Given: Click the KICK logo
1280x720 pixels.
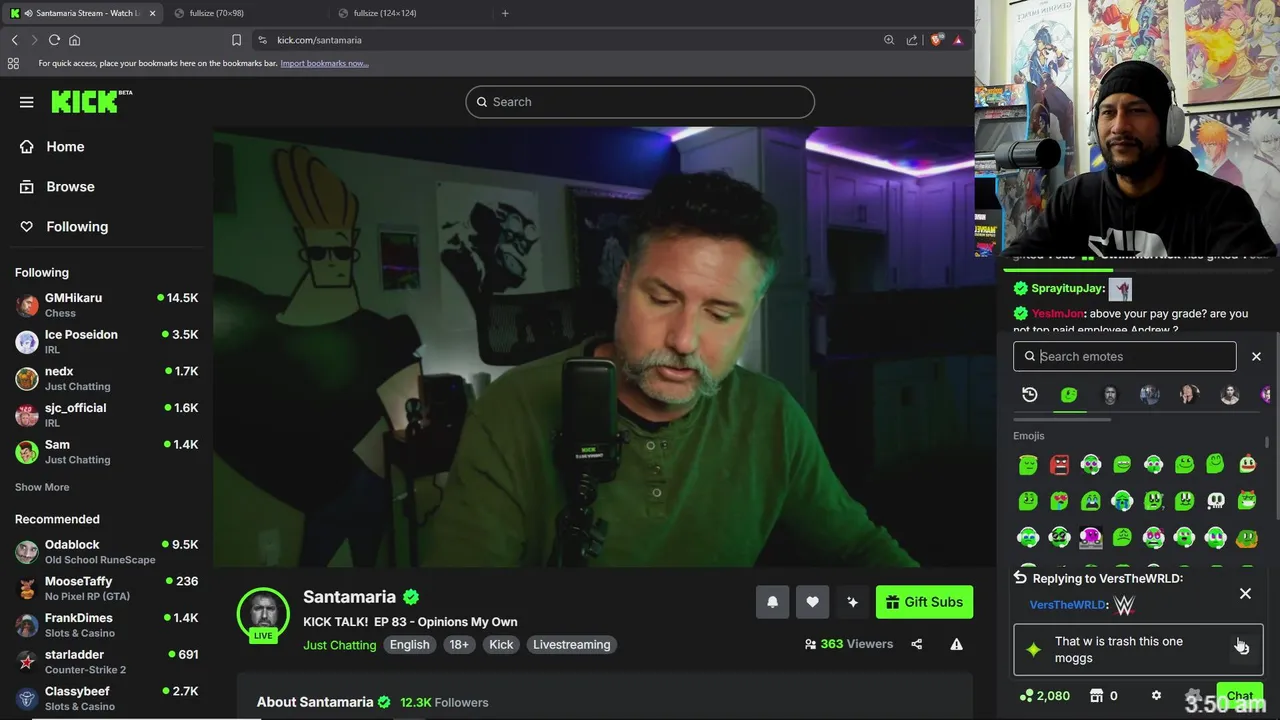Looking at the screenshot, I should (91, 101).
